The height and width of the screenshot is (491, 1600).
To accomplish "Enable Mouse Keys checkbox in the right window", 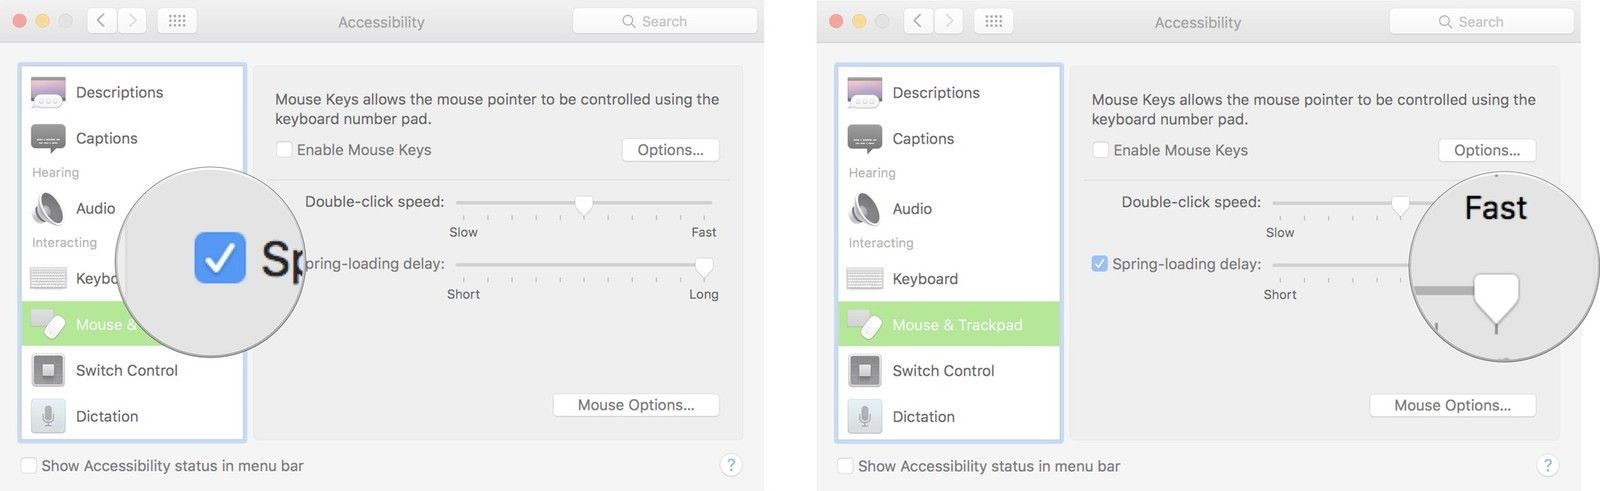I will pyautogui.click(x=1101, y=150).
